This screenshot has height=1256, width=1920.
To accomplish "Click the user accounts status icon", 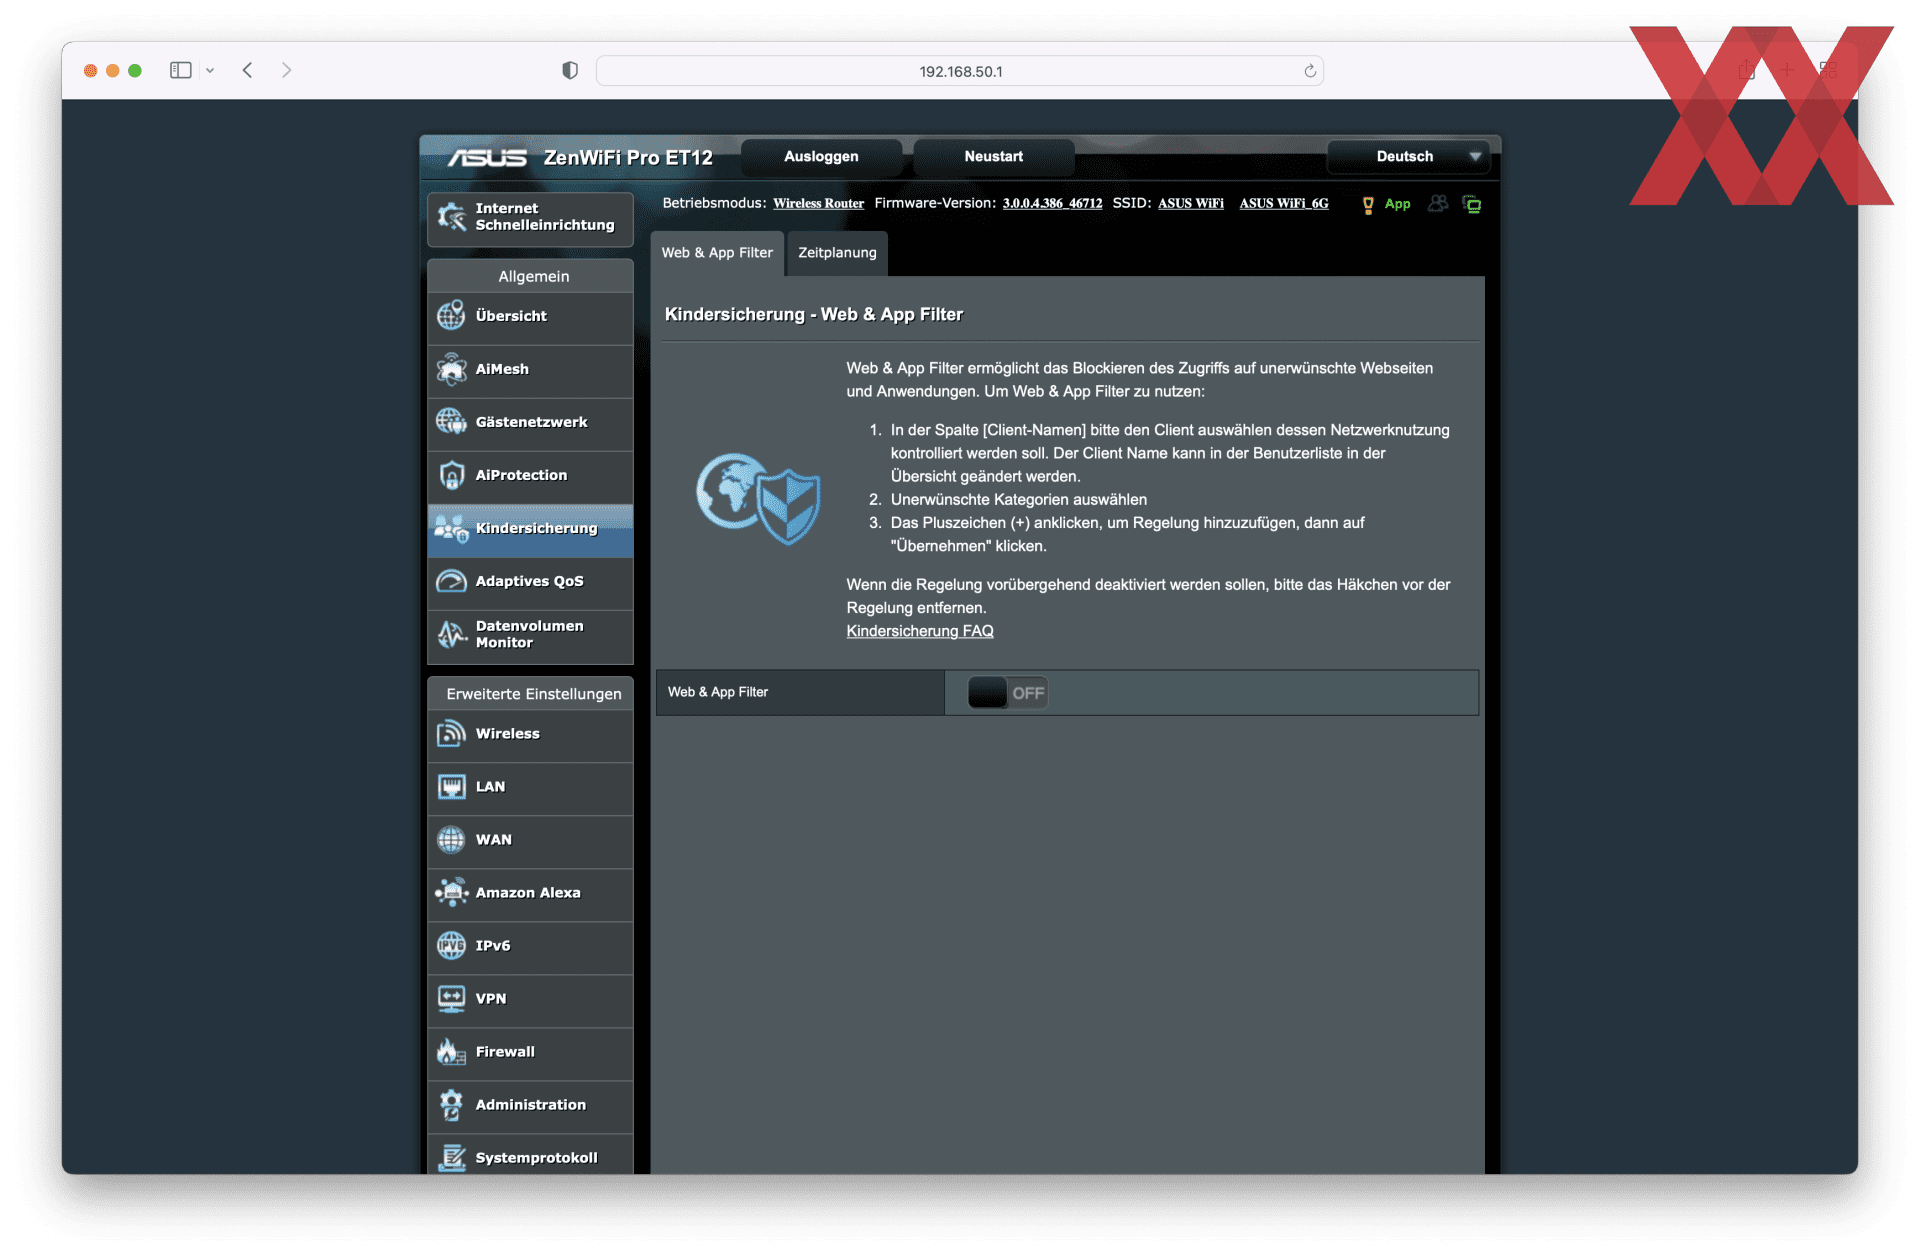I will [x=1437, y=204].
